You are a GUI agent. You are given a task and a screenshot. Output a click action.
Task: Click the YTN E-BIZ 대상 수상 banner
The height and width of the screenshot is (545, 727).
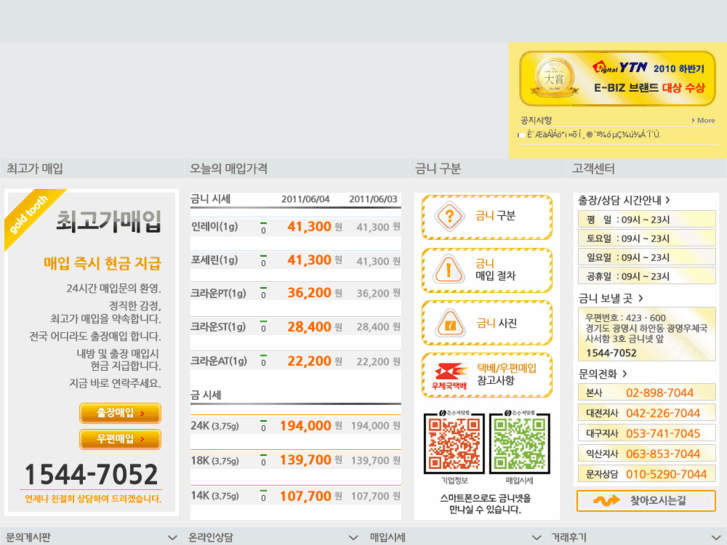[x=618, y=78]
